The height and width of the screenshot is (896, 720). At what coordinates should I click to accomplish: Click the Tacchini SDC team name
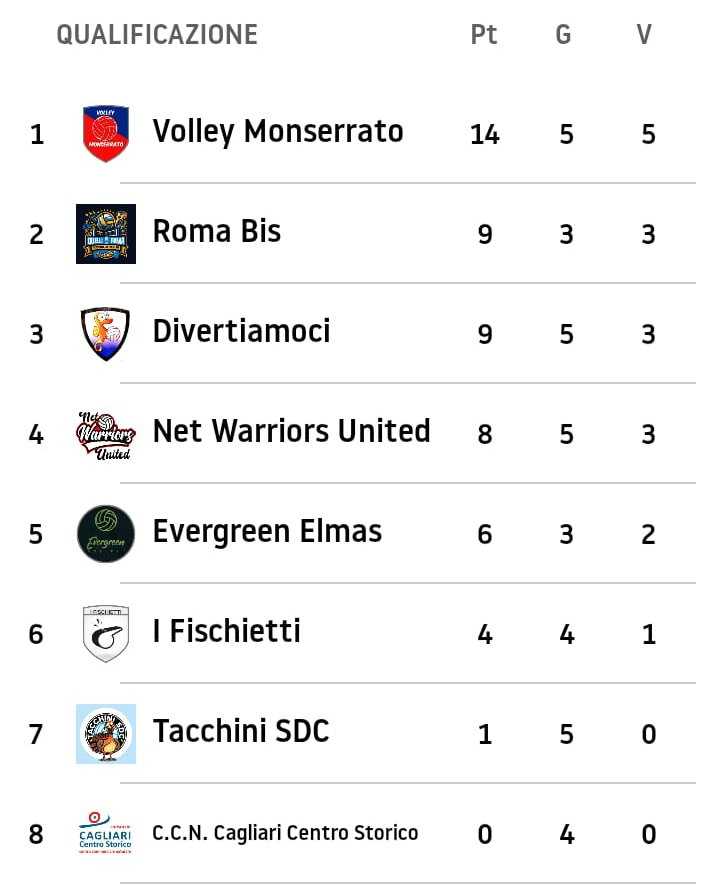click(x=240, y=732)
